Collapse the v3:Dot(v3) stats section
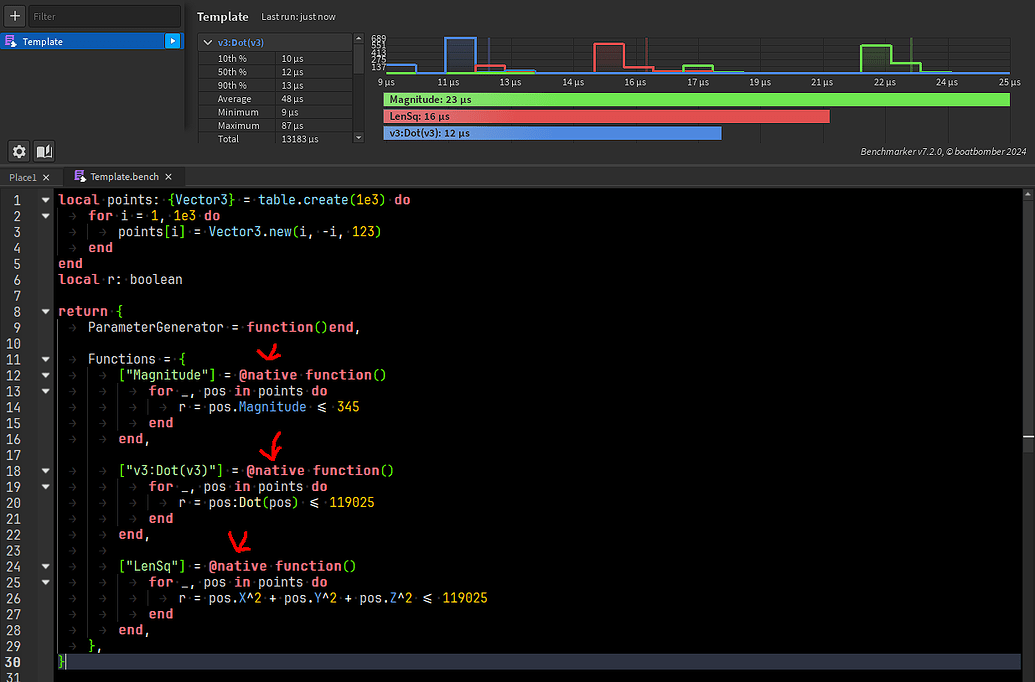Image resolution: width=1035 pixels, height=682 pixels. tap(207, 42)
